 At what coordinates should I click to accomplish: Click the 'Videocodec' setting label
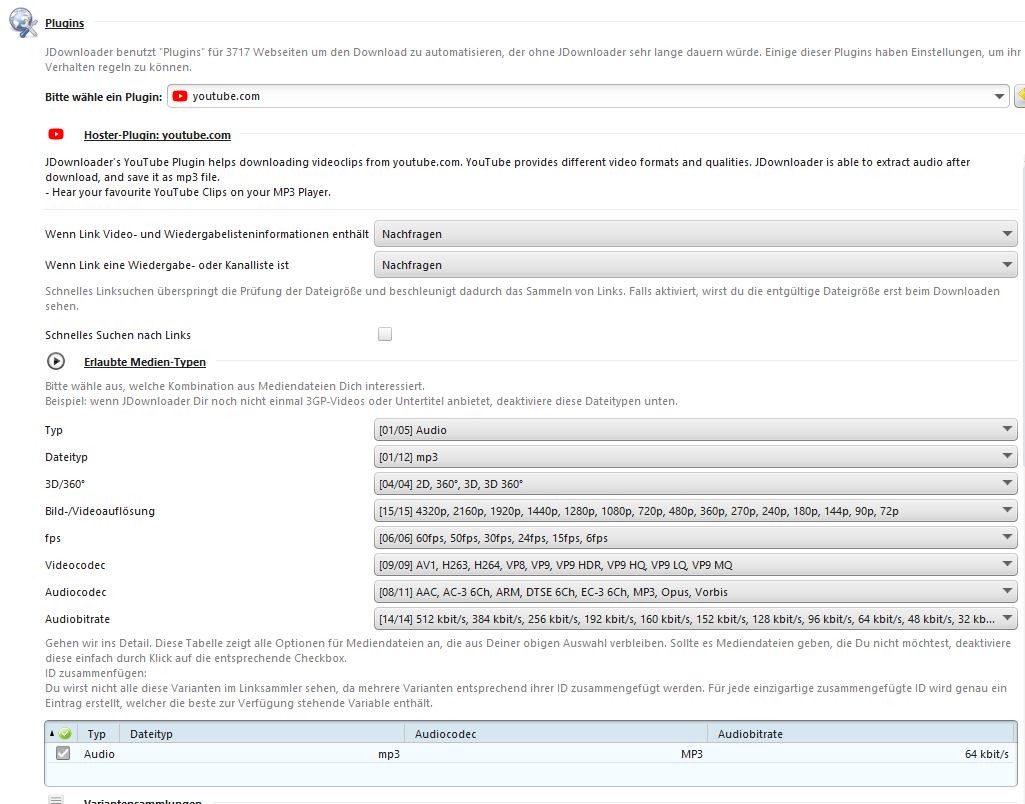coord(75,565)
